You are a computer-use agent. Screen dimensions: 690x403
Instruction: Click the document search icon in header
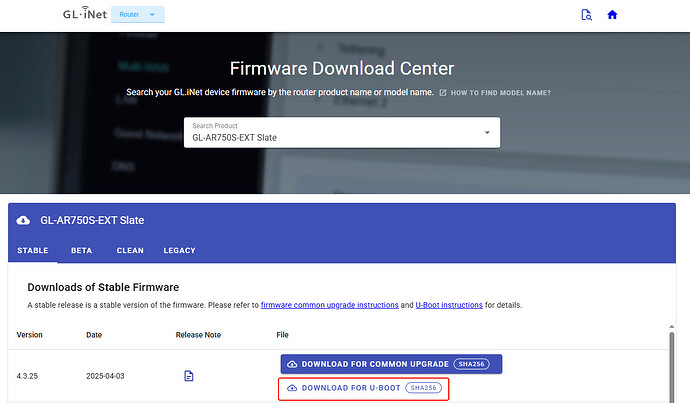tap(587, 15)
